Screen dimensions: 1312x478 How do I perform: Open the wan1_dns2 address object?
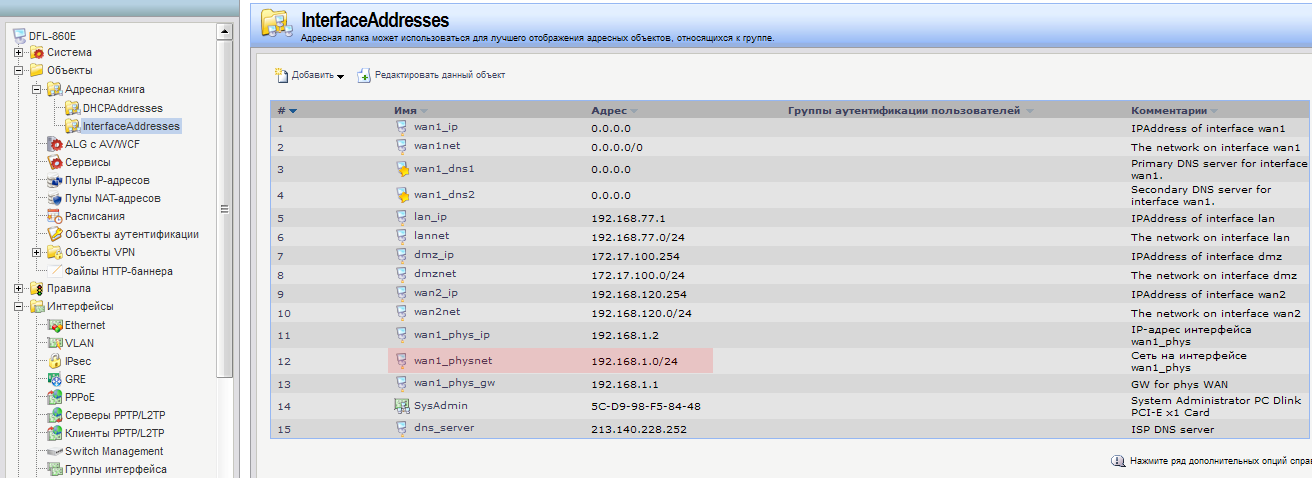tap(444, 195)
